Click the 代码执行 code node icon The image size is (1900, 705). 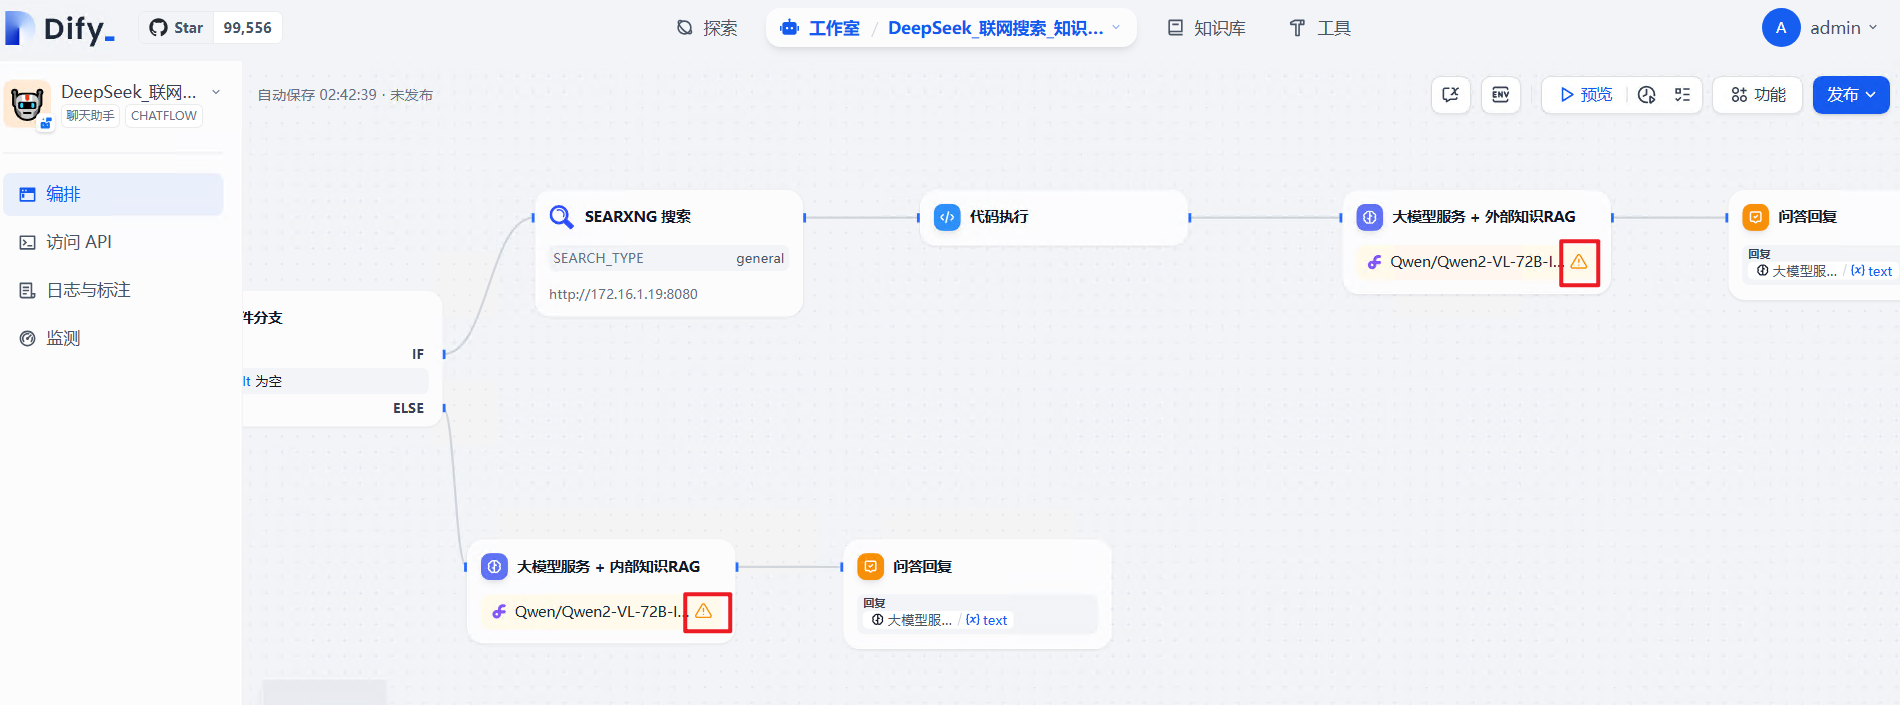tap(947, 217)
